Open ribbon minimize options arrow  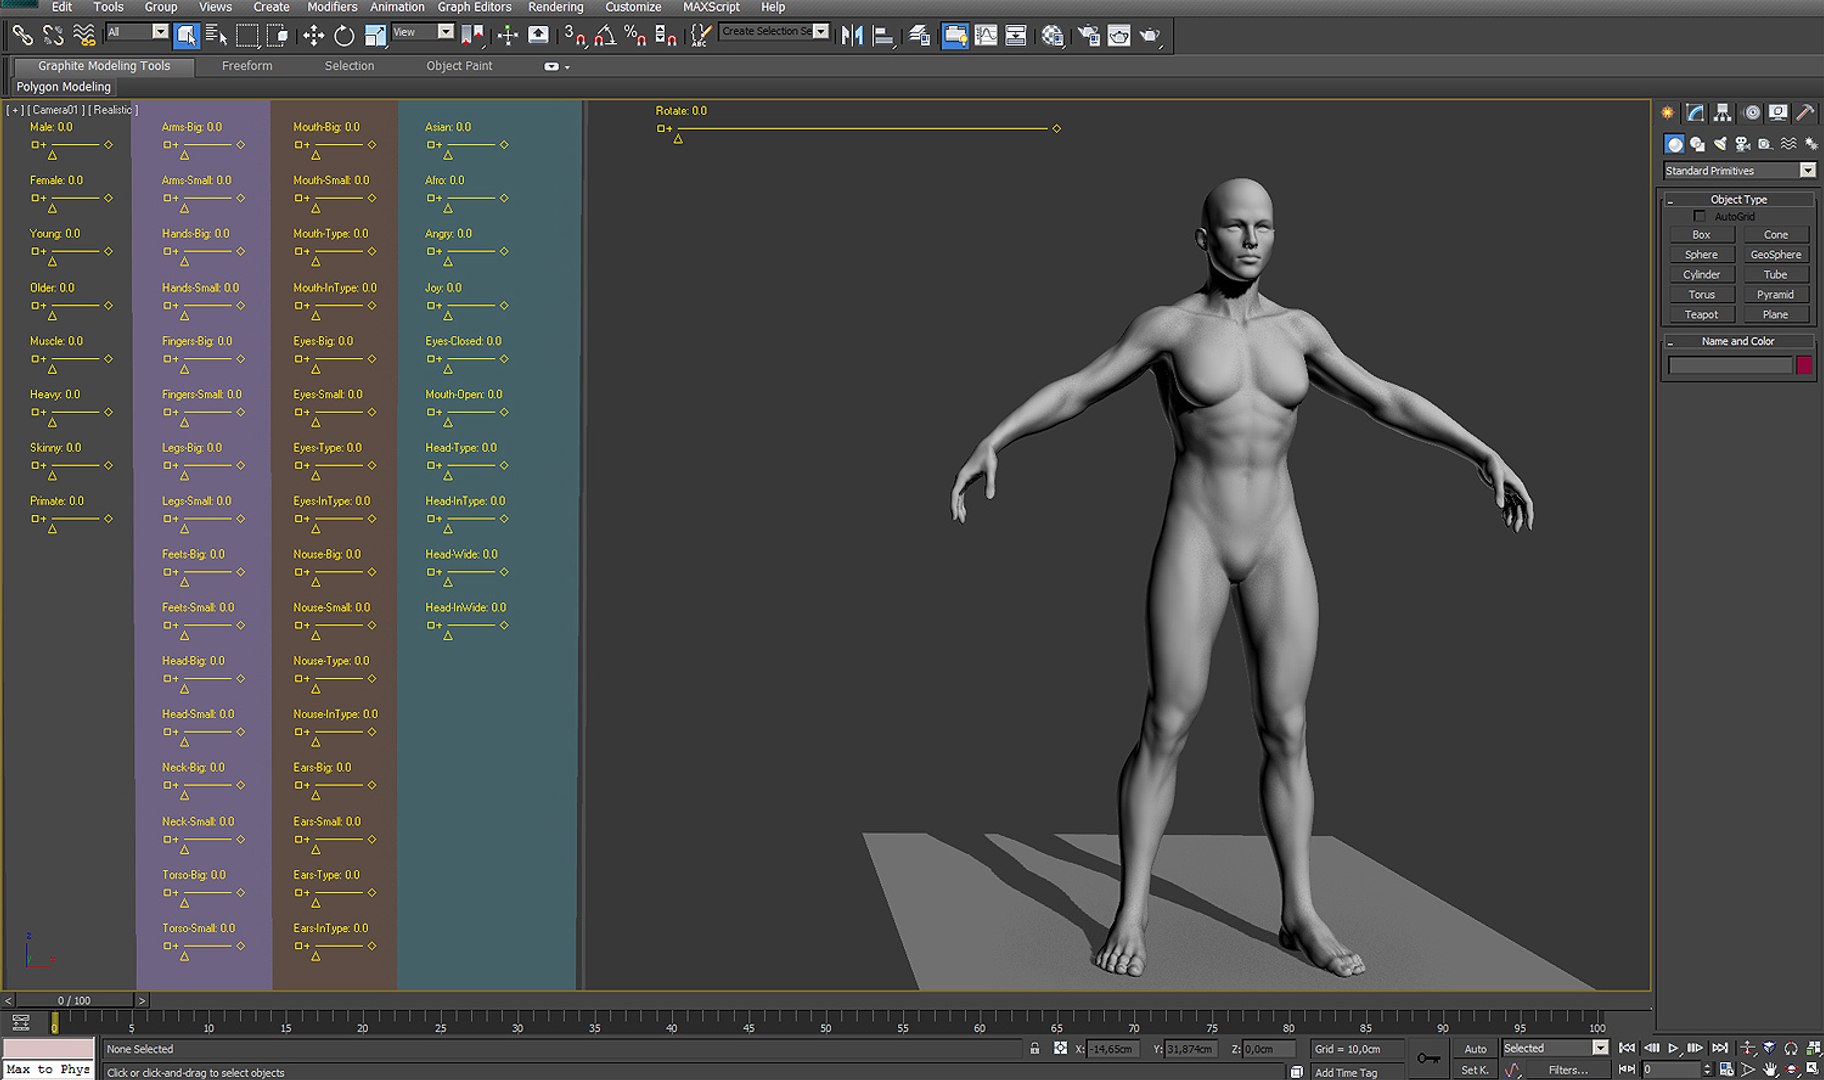pos(568,67)
